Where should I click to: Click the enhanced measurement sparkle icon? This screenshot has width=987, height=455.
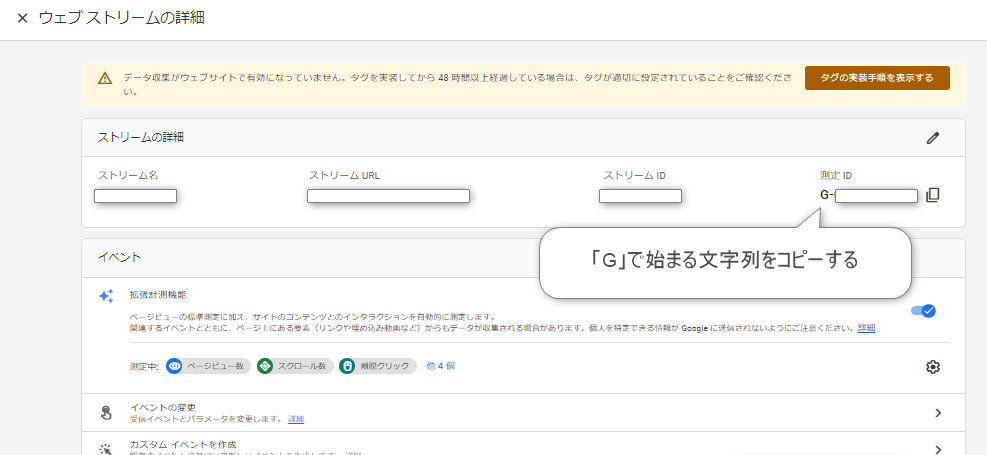click(106, 296)
